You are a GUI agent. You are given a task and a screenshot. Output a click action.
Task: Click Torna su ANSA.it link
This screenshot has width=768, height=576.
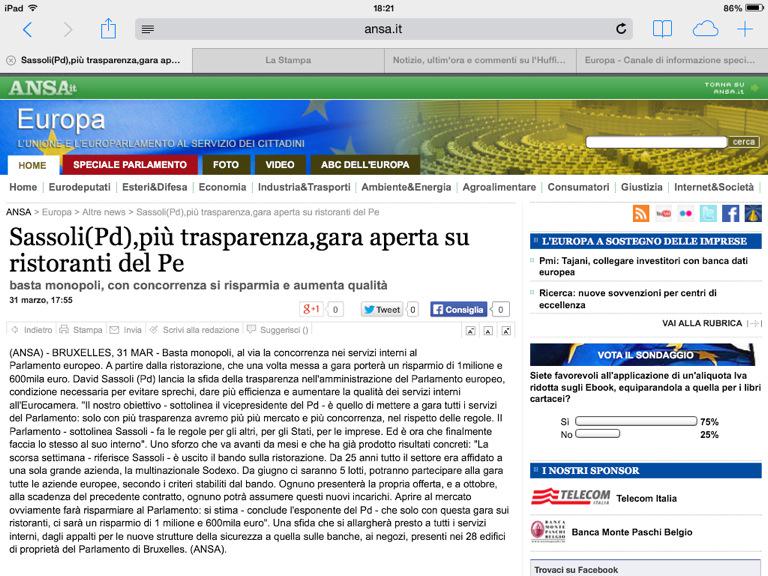pyautogui.click(x=730, y=88)
